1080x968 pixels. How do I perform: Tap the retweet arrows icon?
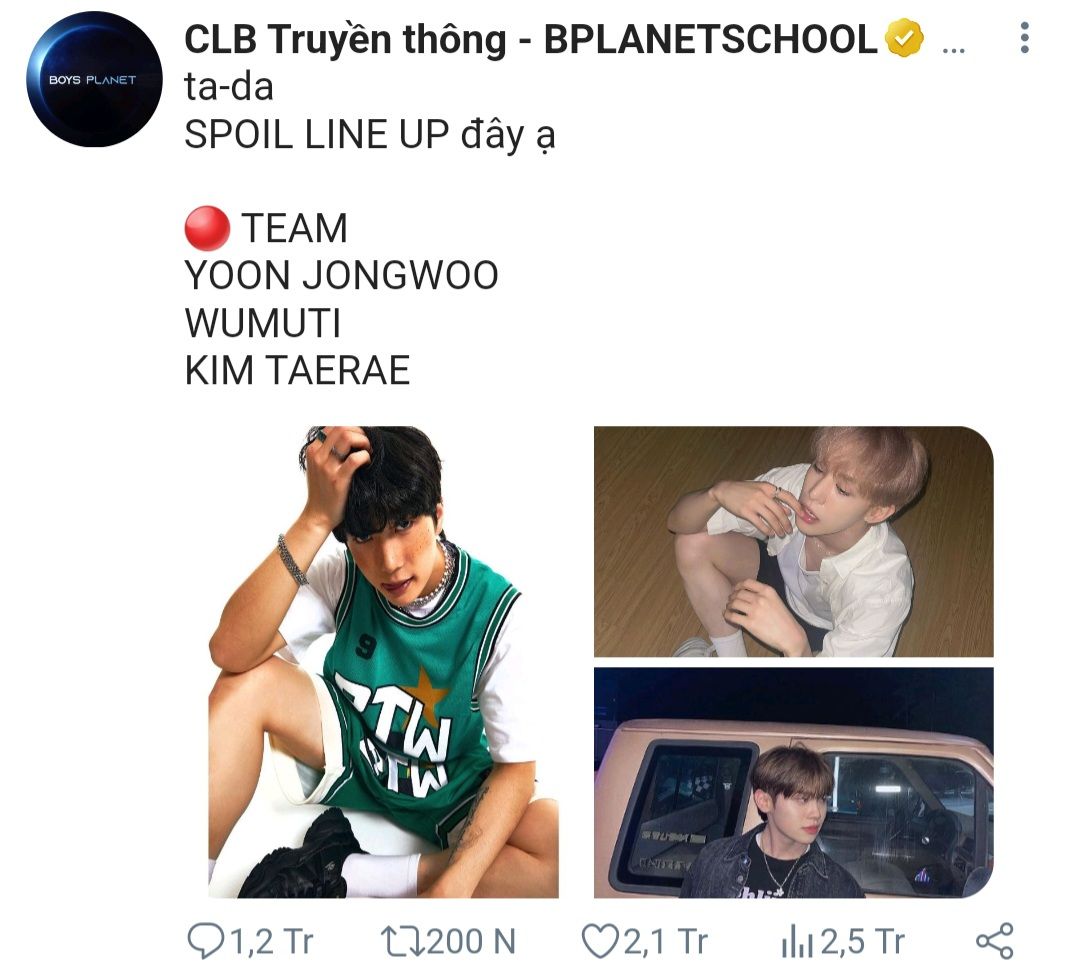pyautogui.click(x=403, y=941)
